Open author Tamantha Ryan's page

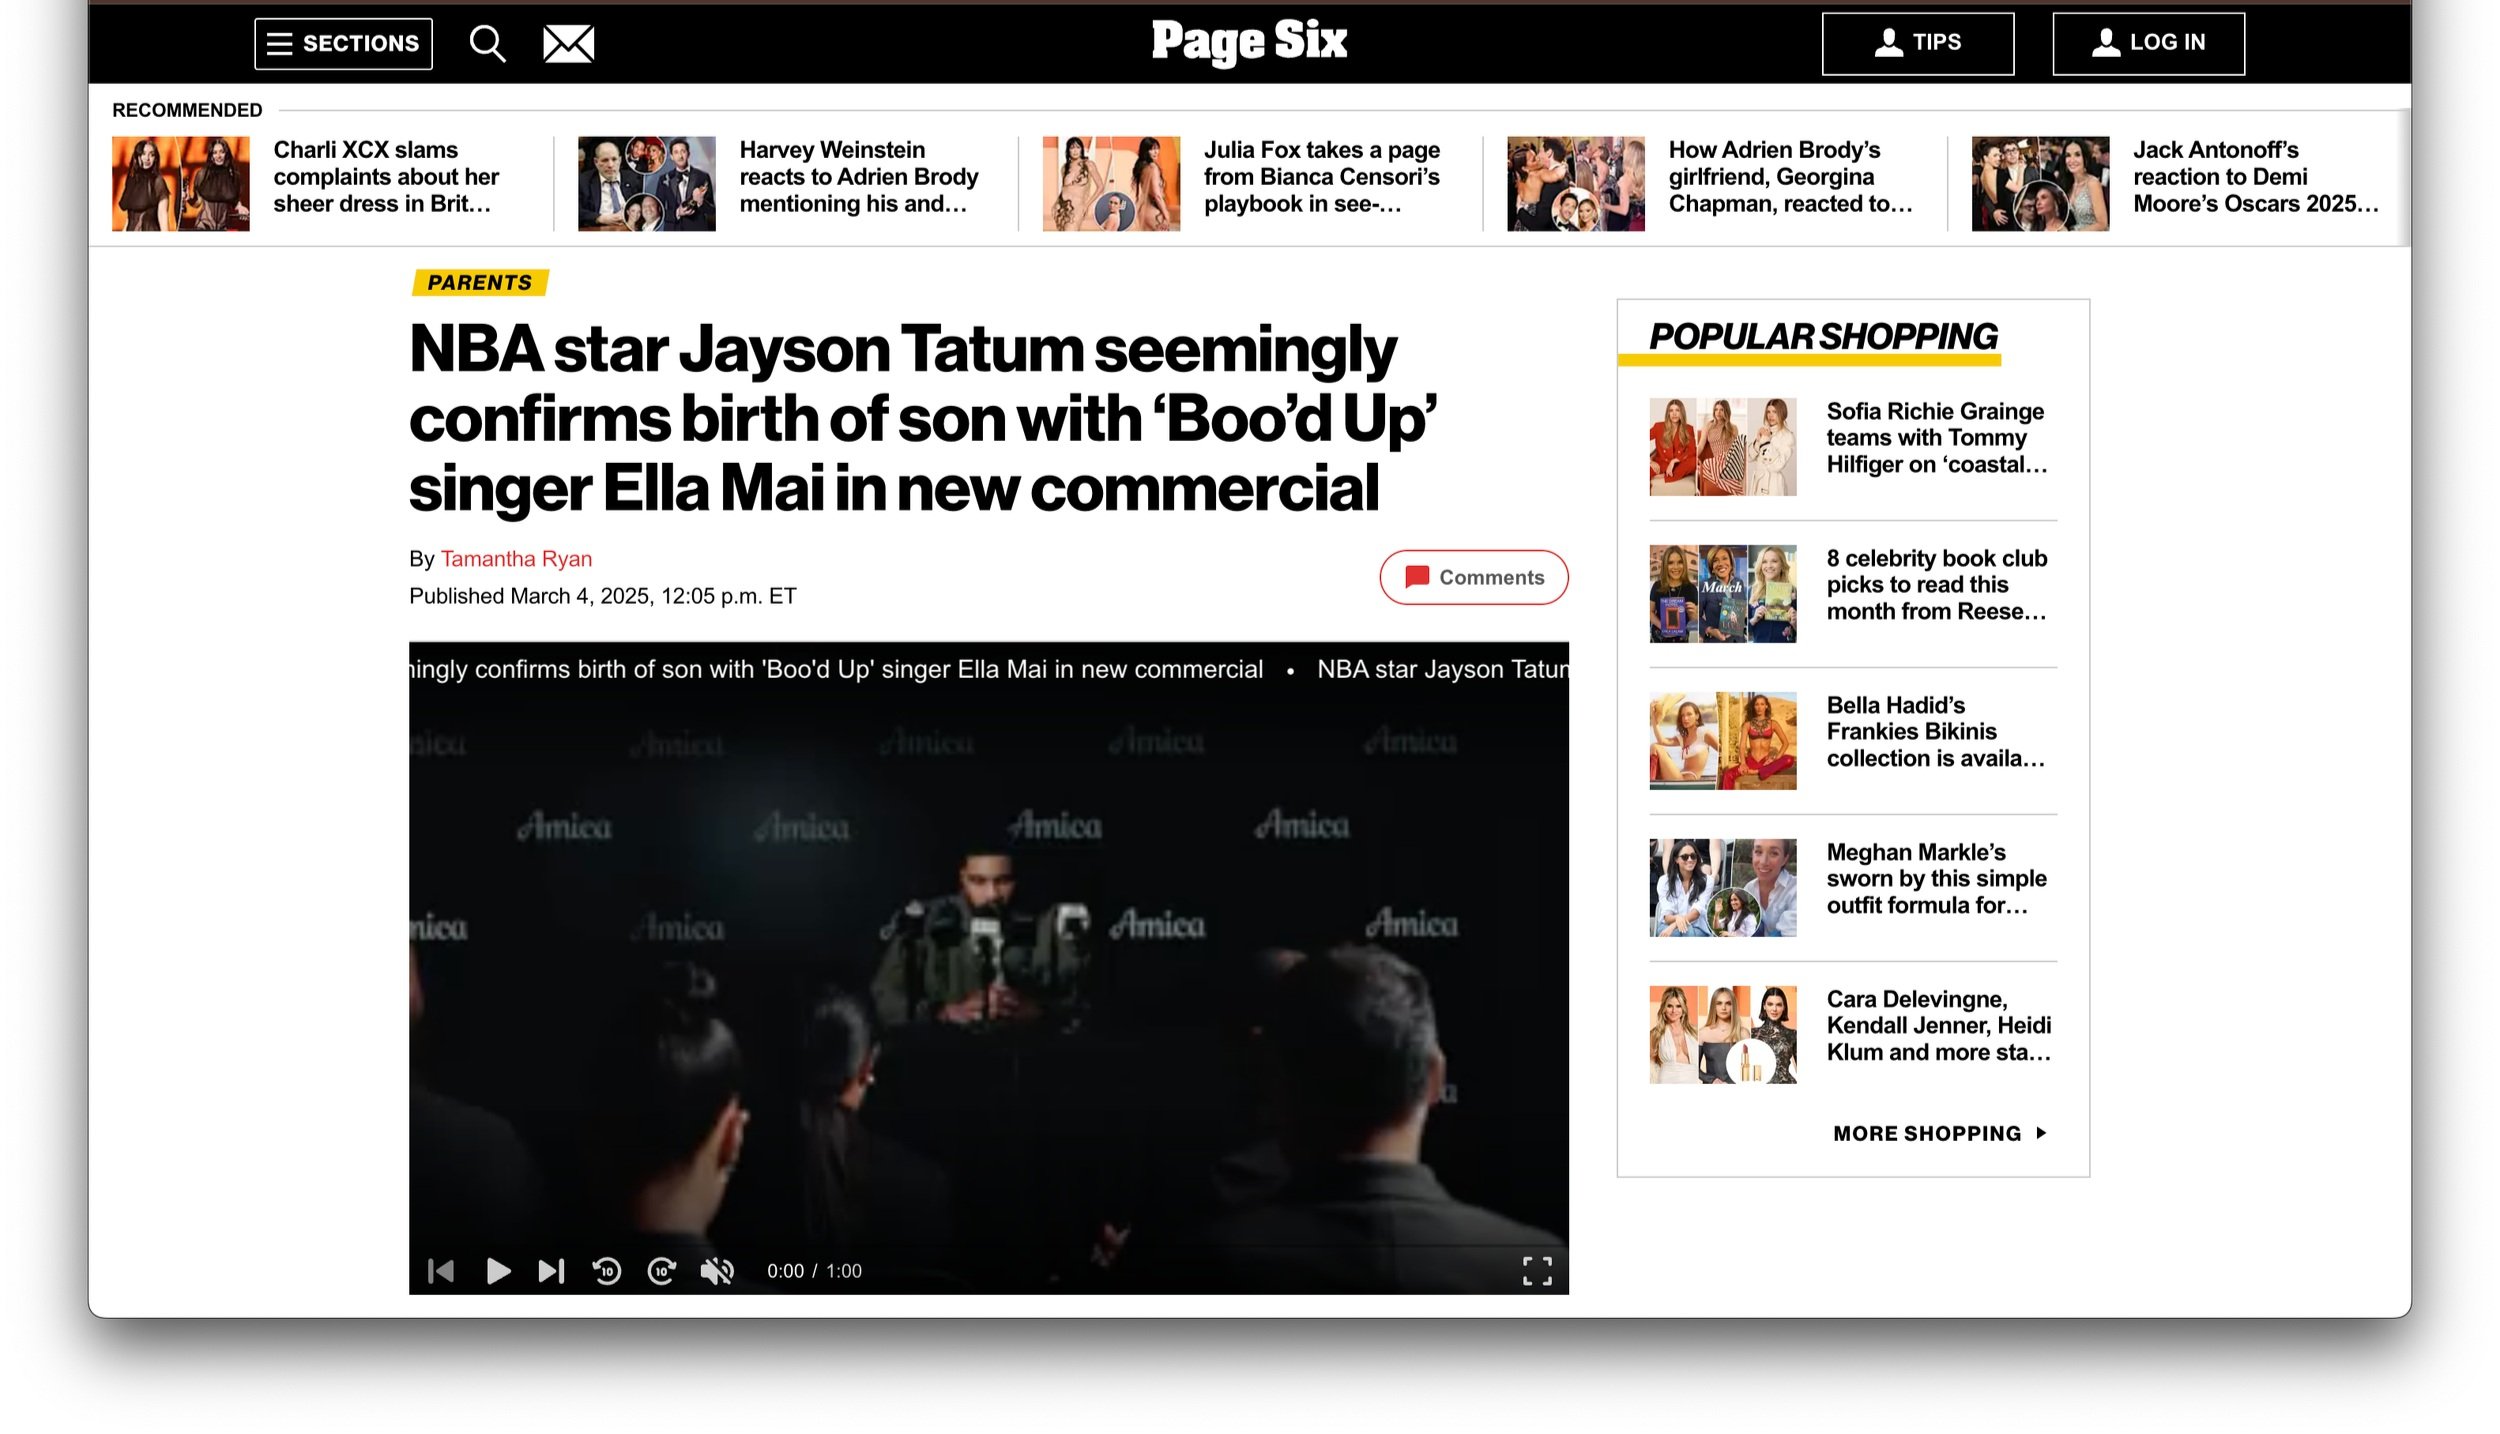[516, 559]
